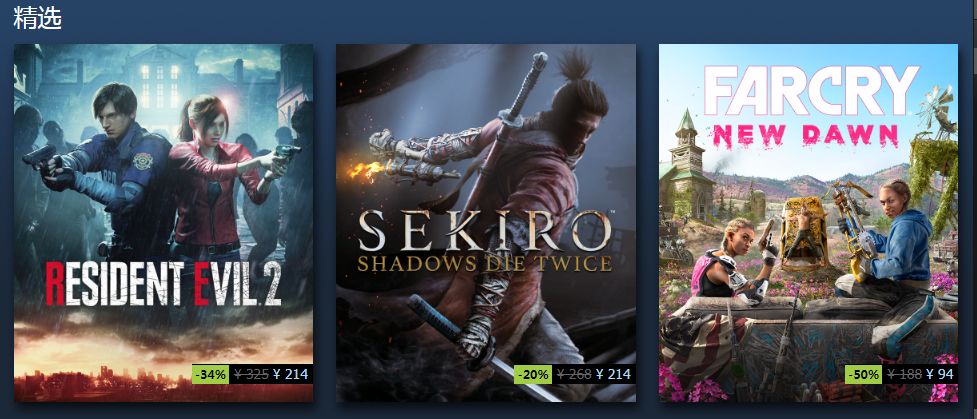
Task: Select the struck-through ¥268 original price
Action: pos(574,374)
